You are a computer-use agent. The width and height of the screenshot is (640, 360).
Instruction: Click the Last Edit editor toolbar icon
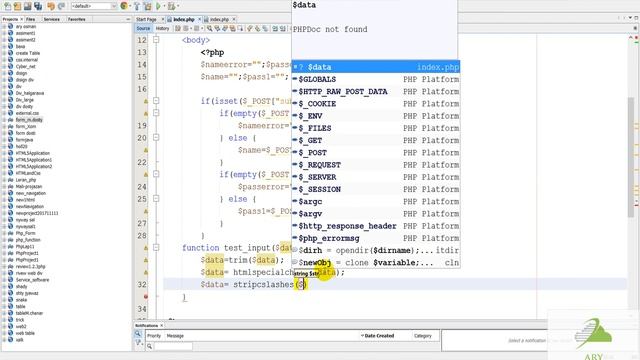pos(178,28)
